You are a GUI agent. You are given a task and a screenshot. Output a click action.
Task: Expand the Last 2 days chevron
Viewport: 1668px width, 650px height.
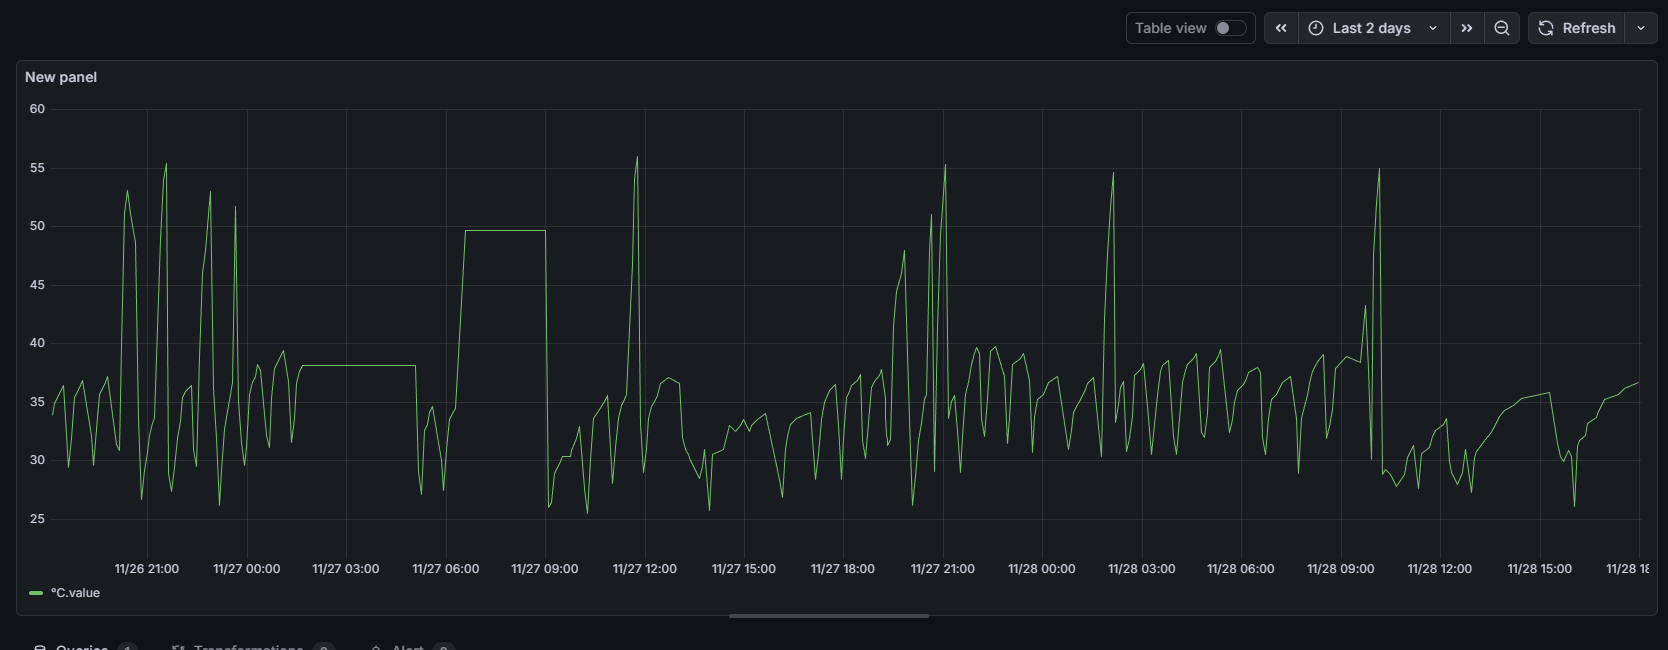1433,28
